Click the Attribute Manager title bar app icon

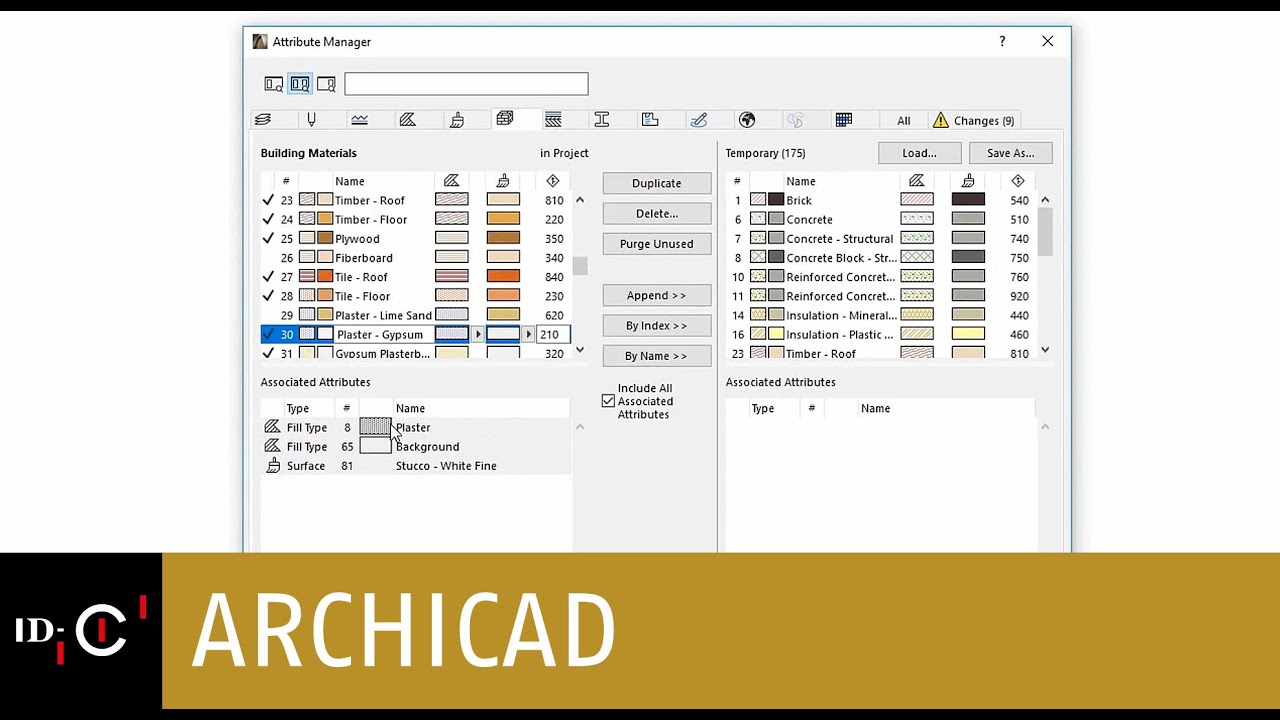(x=260, y=42)
